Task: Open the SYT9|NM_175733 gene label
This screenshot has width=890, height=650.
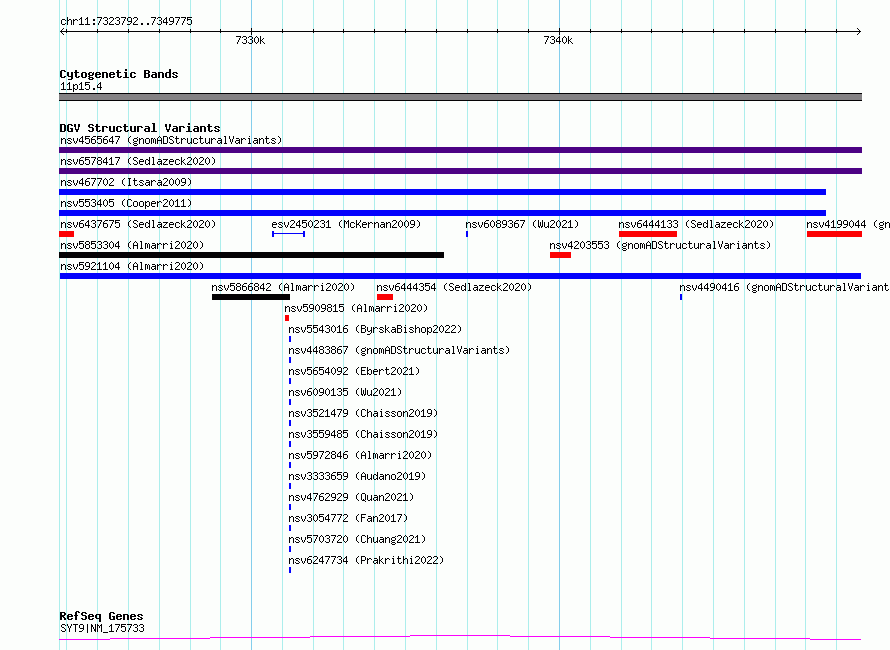Action: pos(102,628)
